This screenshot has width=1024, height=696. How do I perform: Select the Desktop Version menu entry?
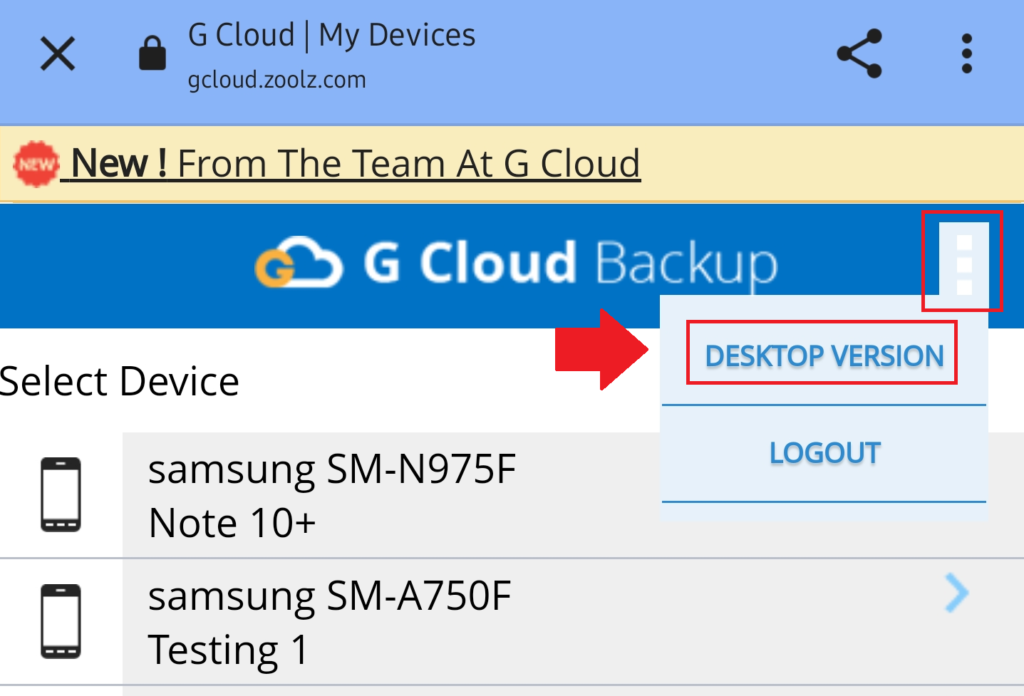(x=822, y=355)
